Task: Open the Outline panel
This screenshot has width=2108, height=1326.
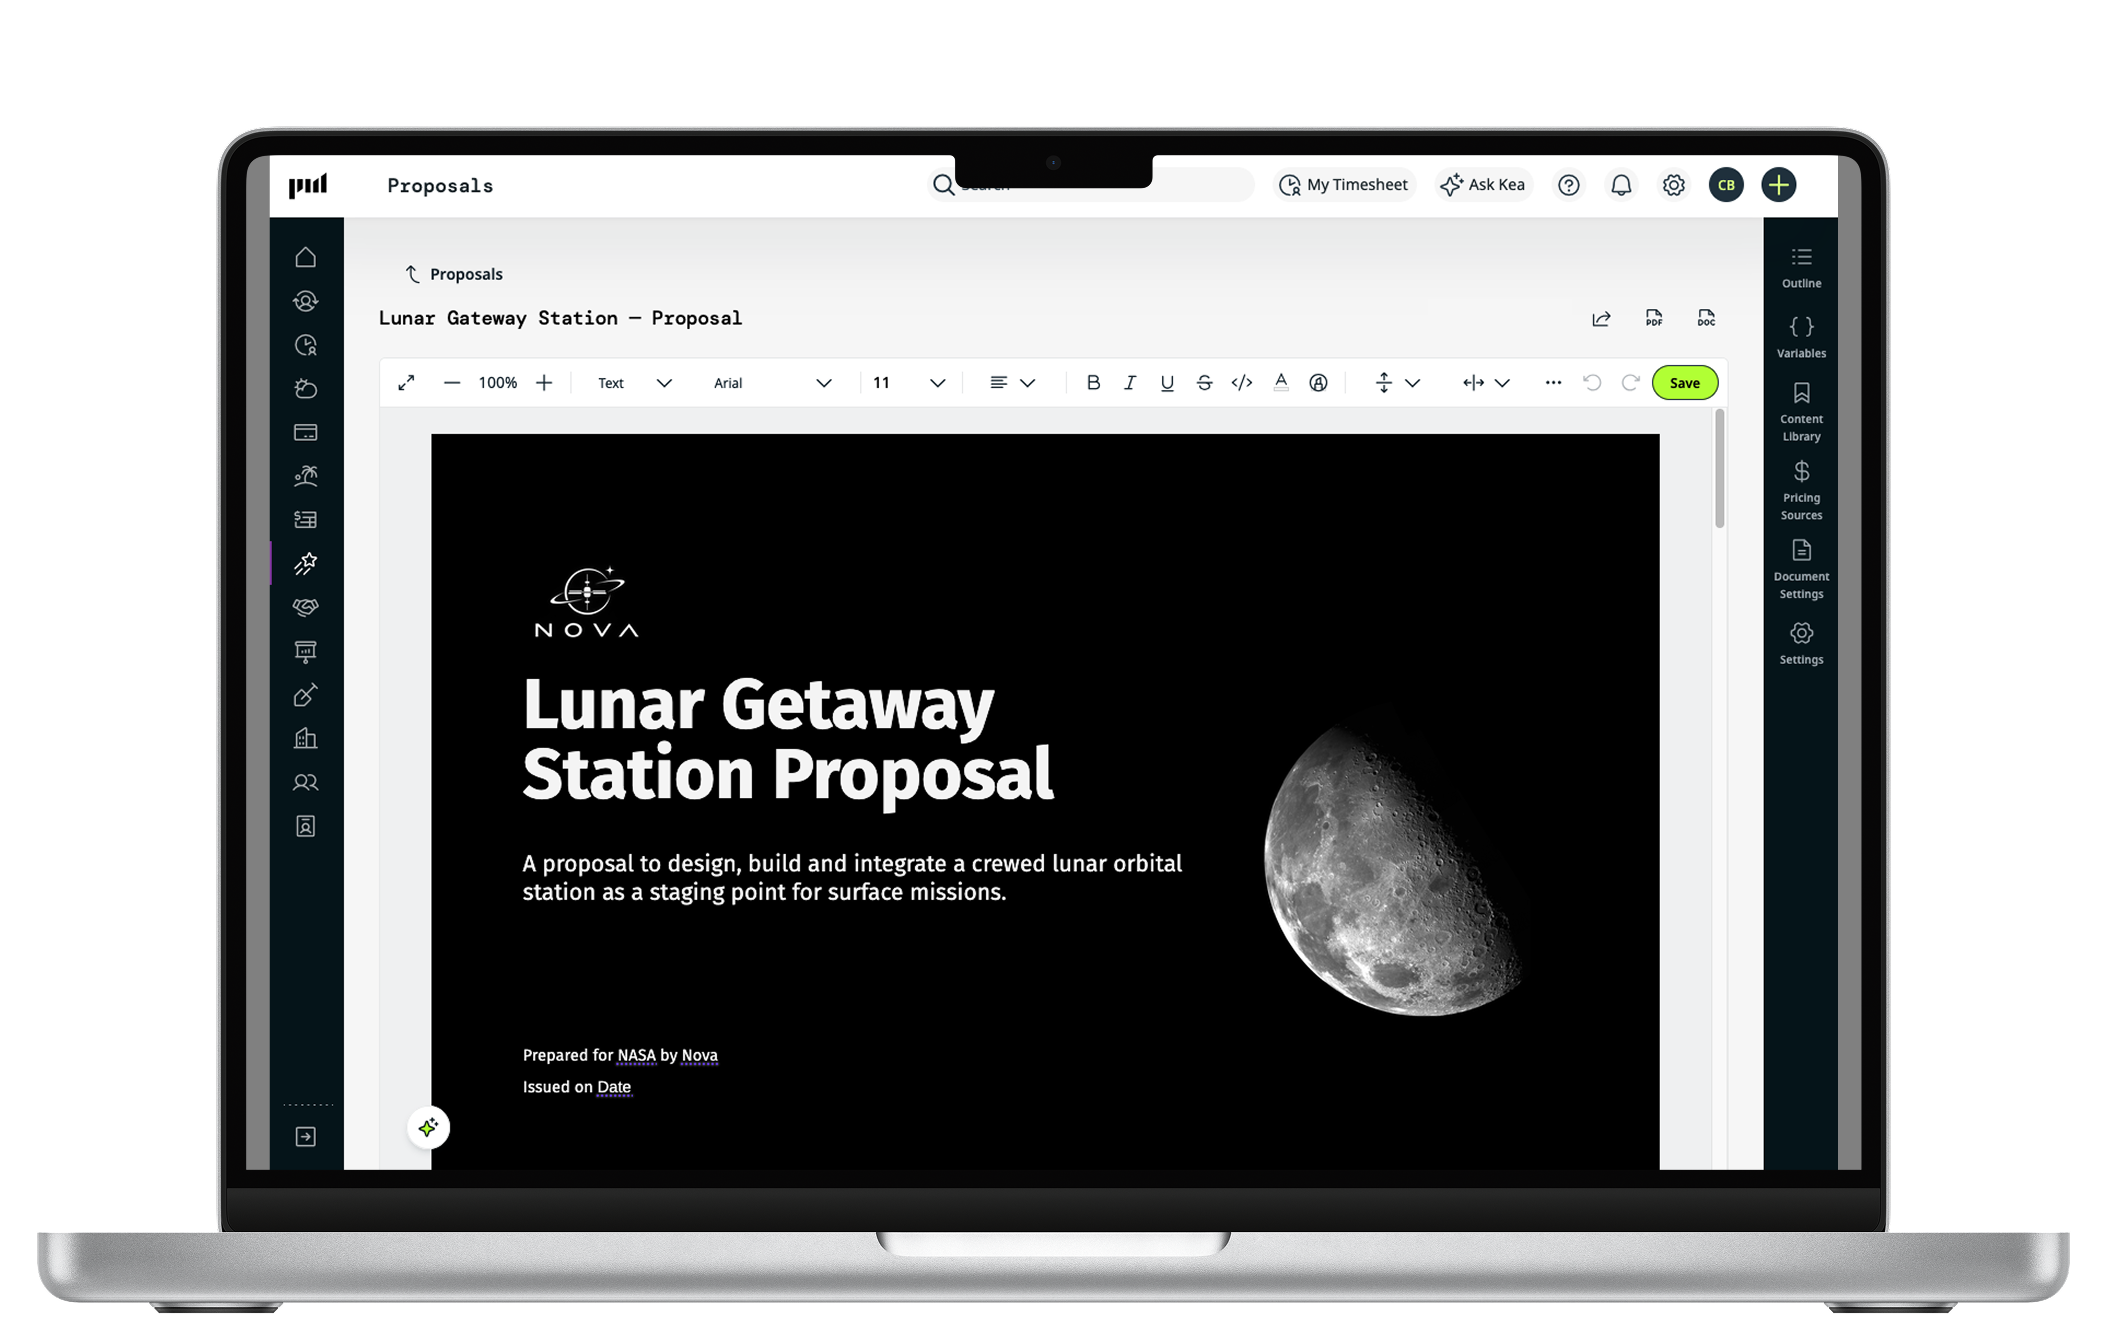Action: (x=1800, y=268)
